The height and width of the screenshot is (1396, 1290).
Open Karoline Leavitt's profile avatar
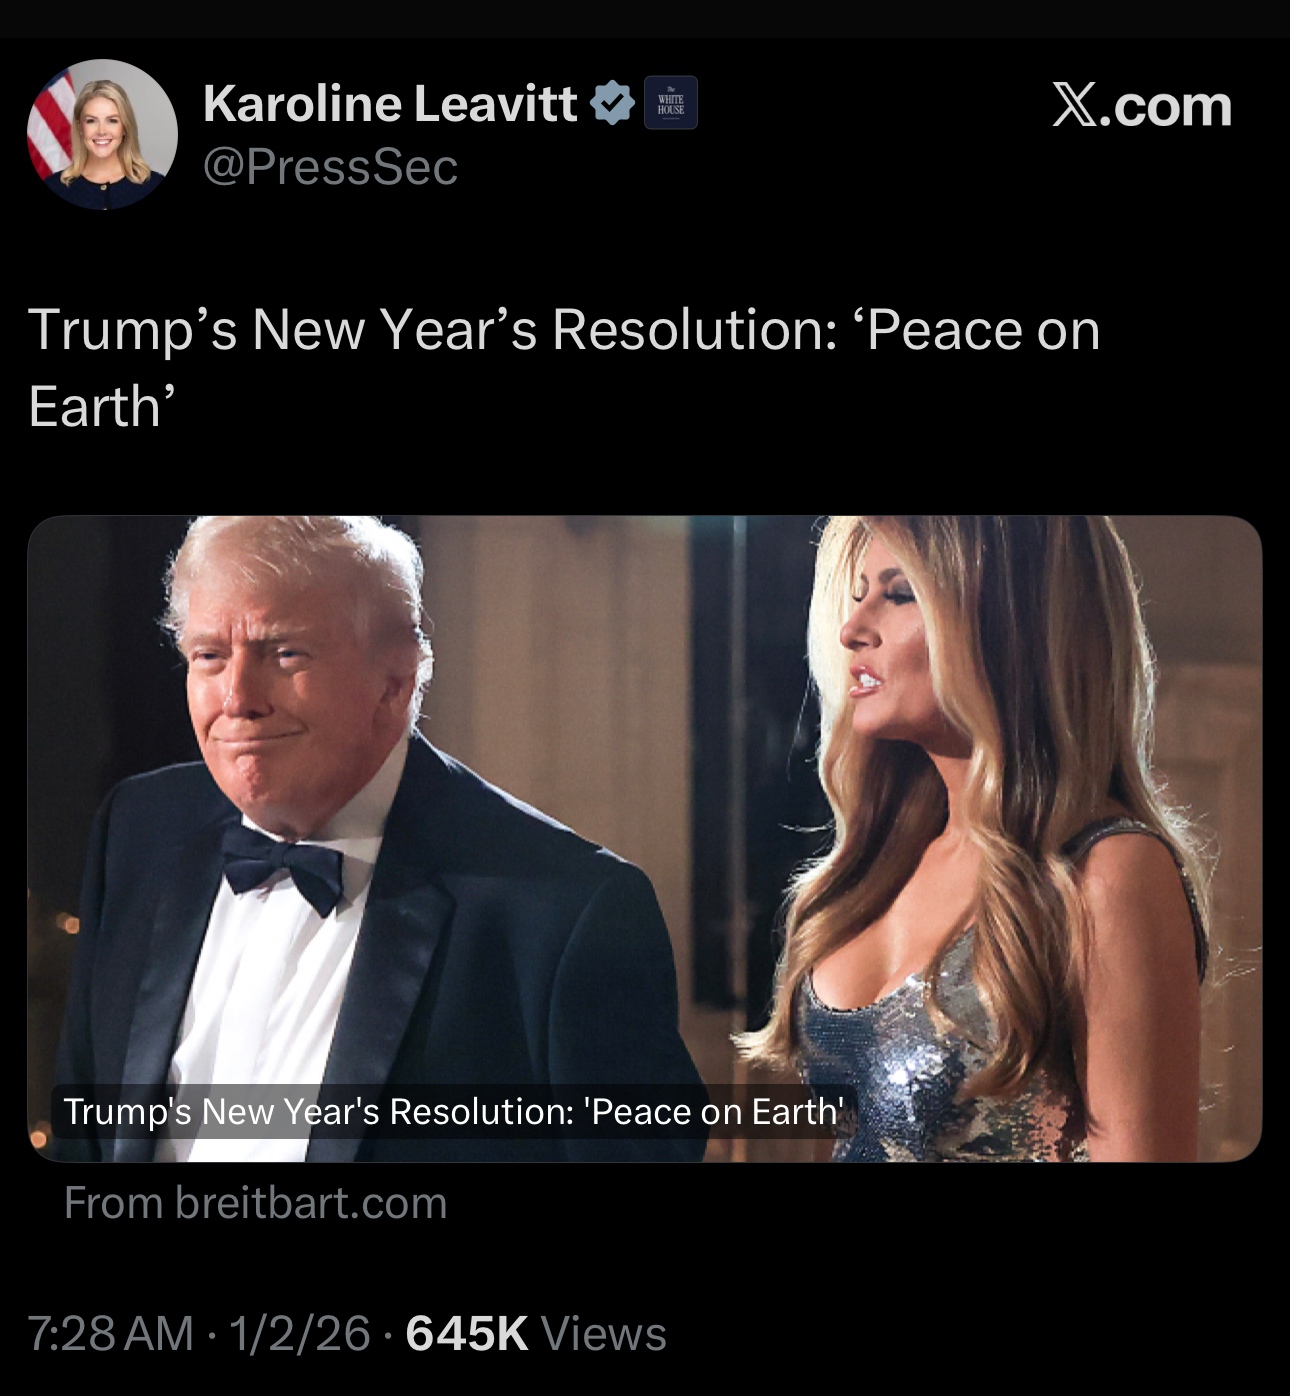point(102,134)
